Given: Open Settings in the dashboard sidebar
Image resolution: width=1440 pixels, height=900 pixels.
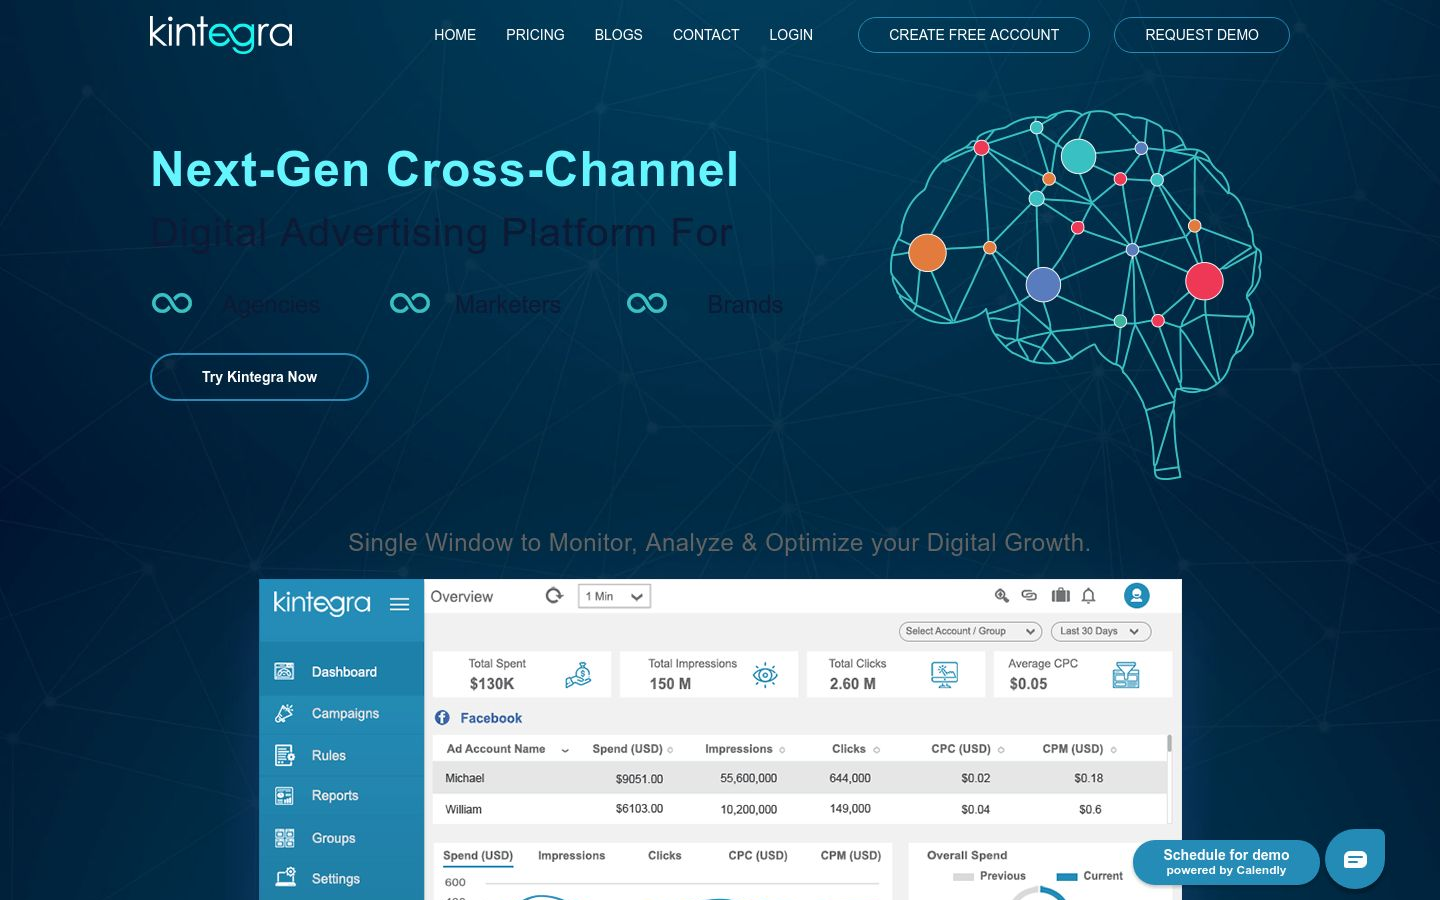Looking at the screenshot, I should 335,878.
